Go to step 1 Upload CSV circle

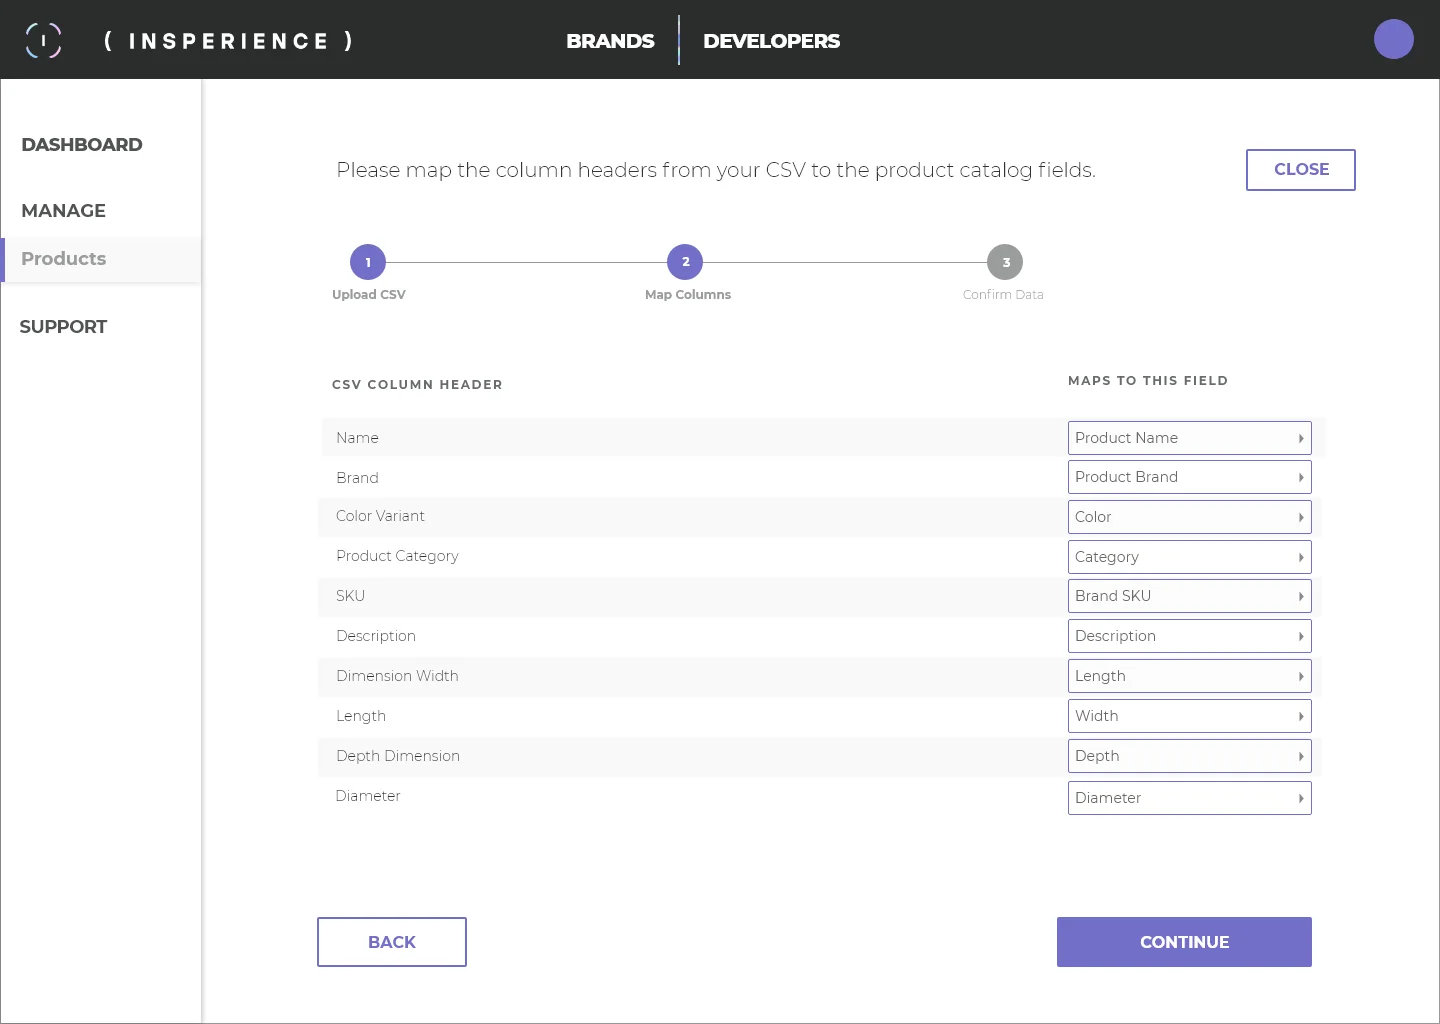[368, 262]
